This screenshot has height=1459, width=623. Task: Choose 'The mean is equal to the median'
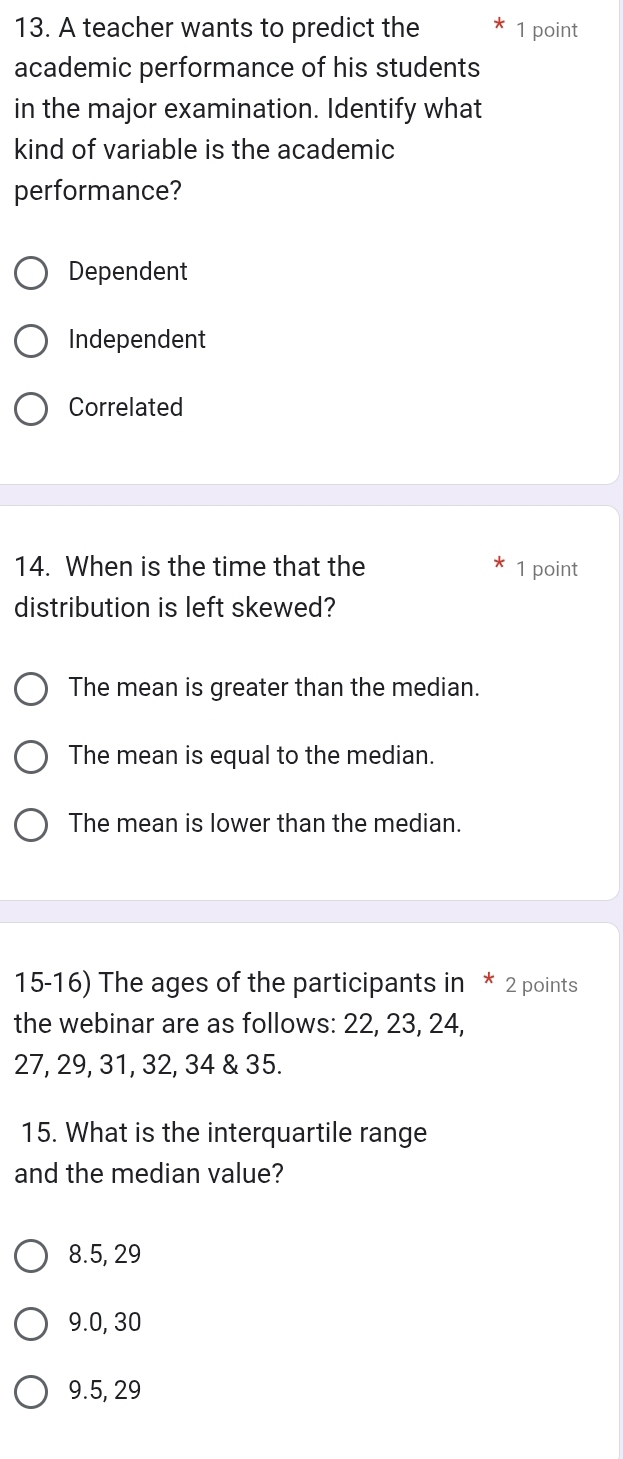[x=31, y=756]
